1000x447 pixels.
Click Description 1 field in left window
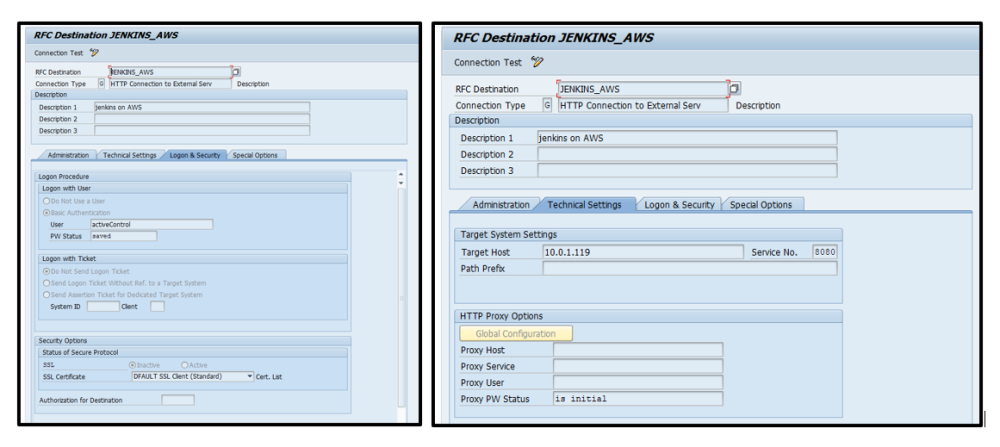click(202, 107)
